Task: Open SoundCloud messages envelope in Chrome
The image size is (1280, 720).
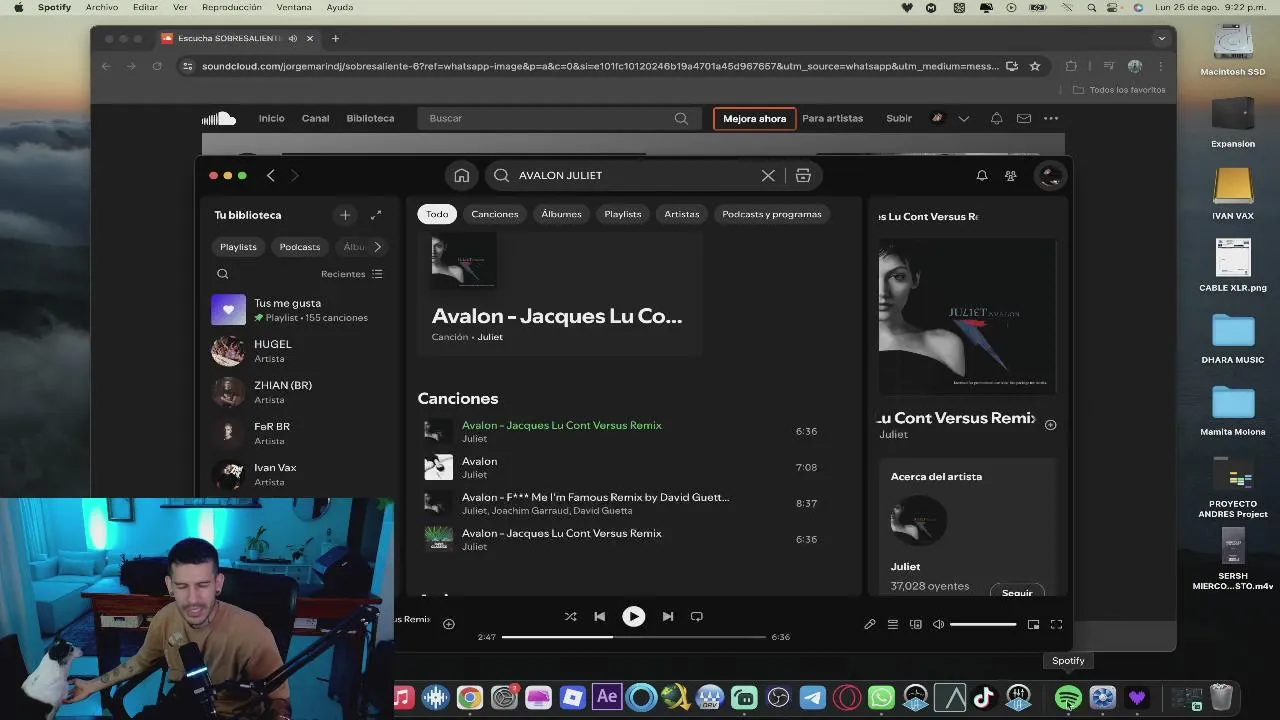Action: coord(1024,118)
